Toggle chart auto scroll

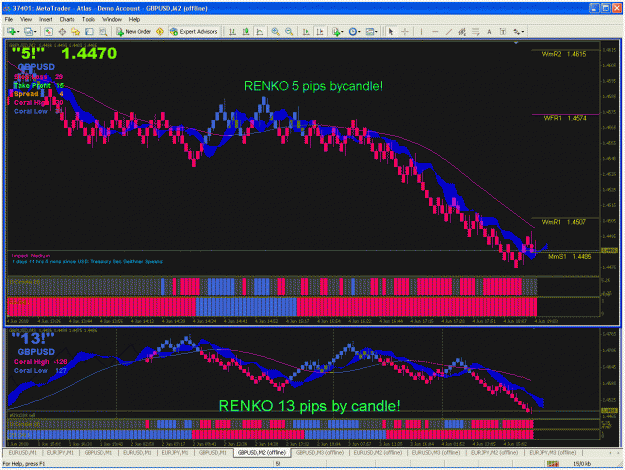[306, 31]
